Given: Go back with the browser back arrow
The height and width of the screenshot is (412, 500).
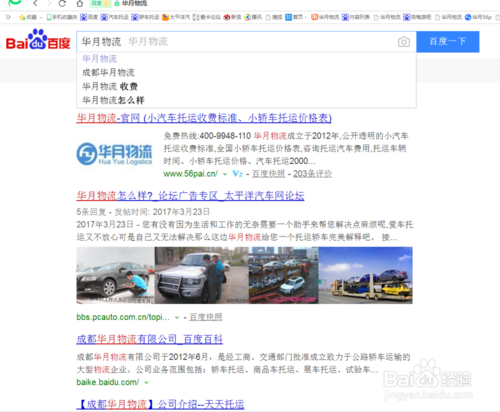Looking at the screenshot, I should pos(35,3).
